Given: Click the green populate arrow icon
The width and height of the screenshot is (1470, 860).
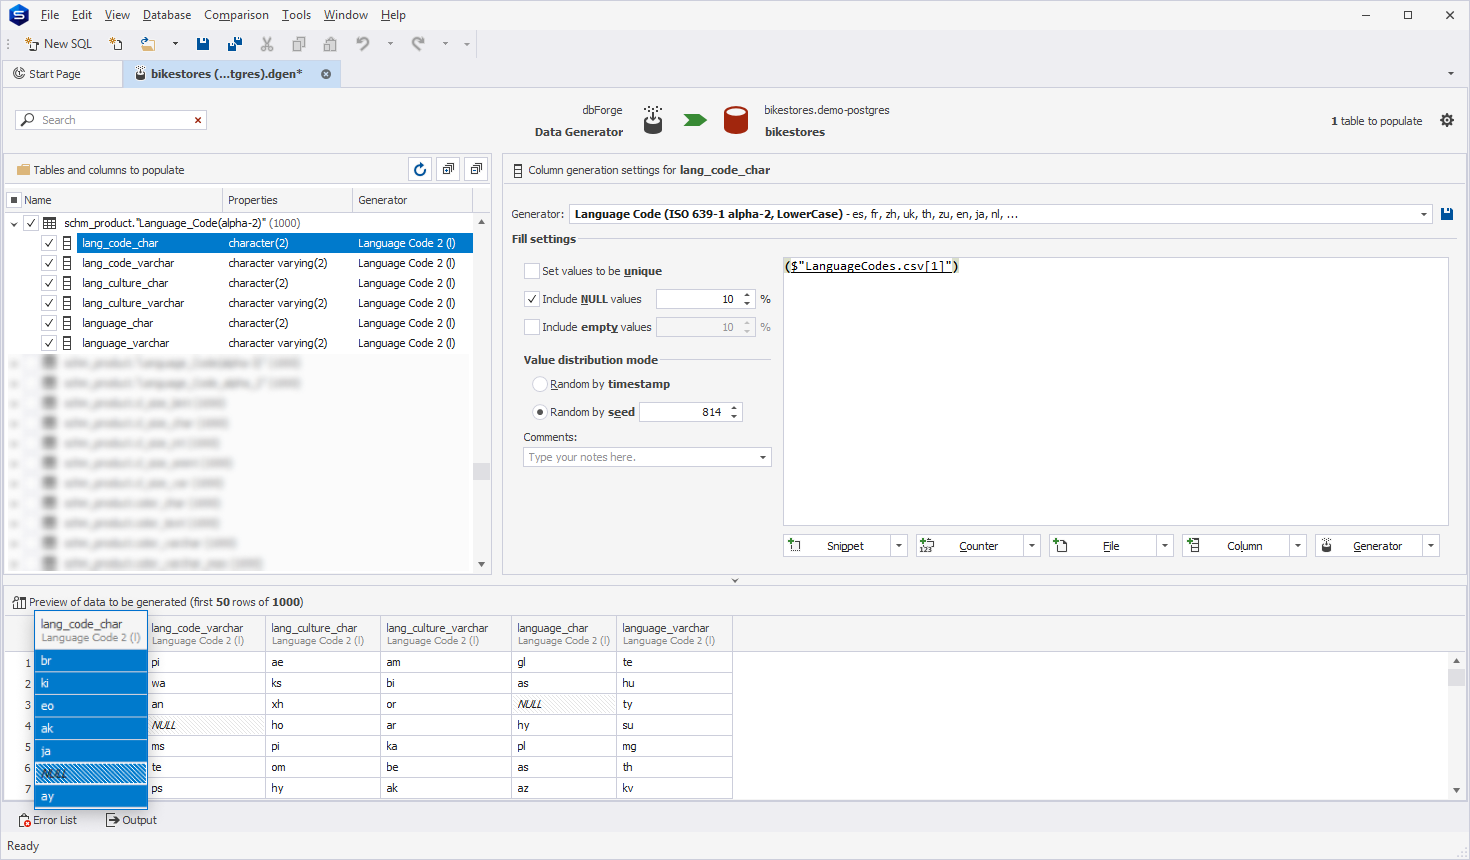Looking at the screenshot, I should tap(695, 120).
